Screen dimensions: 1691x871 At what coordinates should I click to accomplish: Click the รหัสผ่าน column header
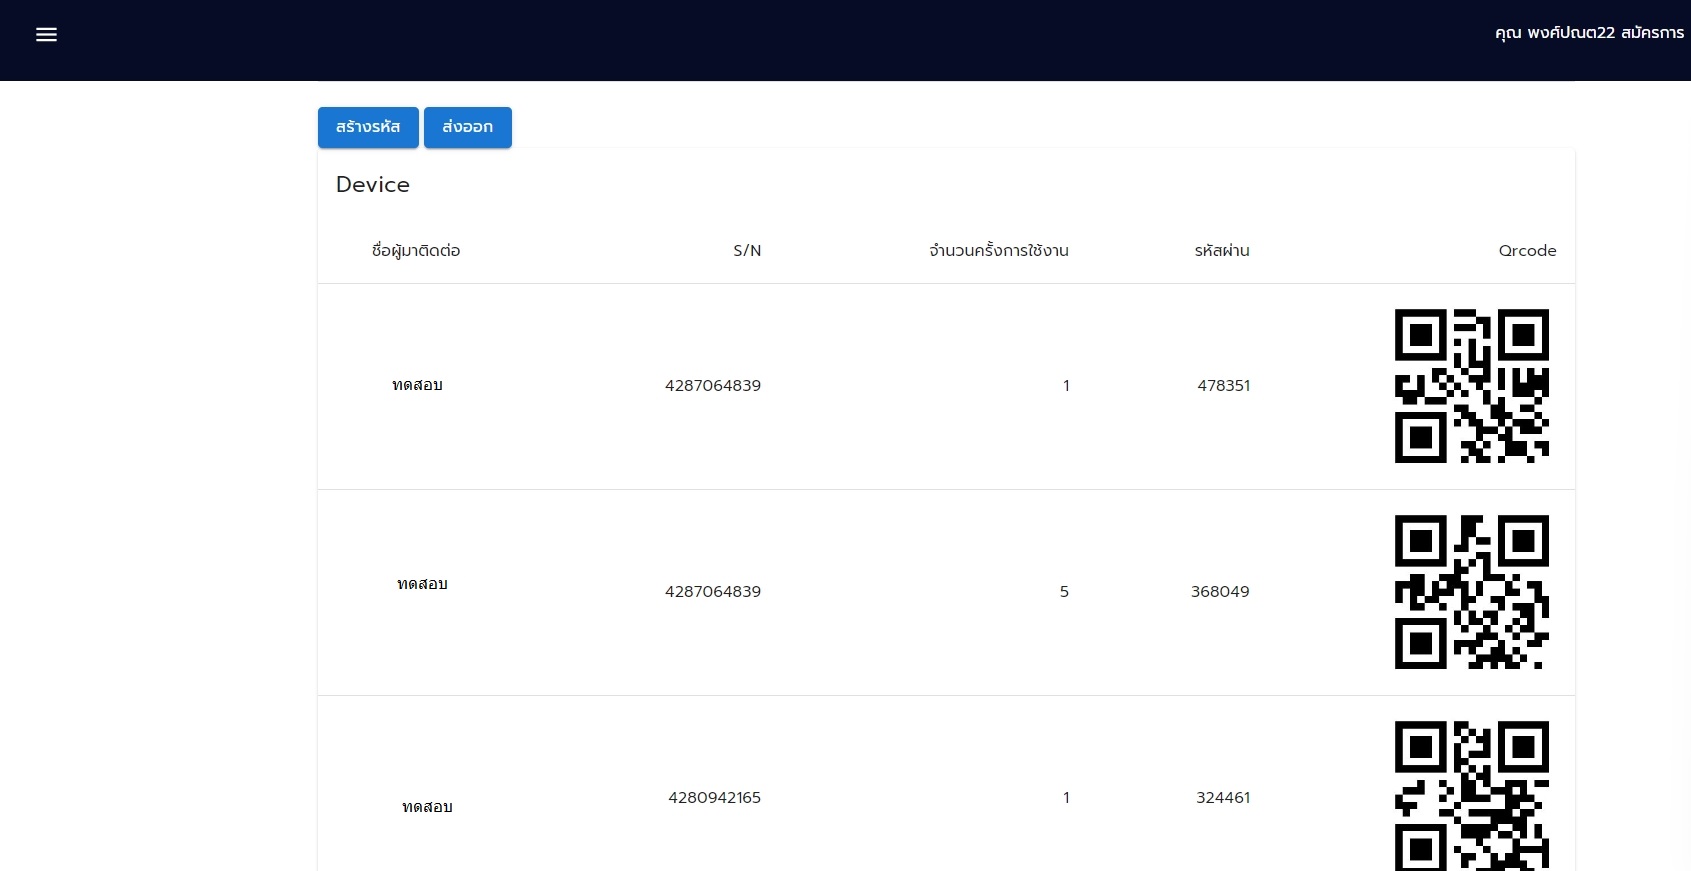1222,251
